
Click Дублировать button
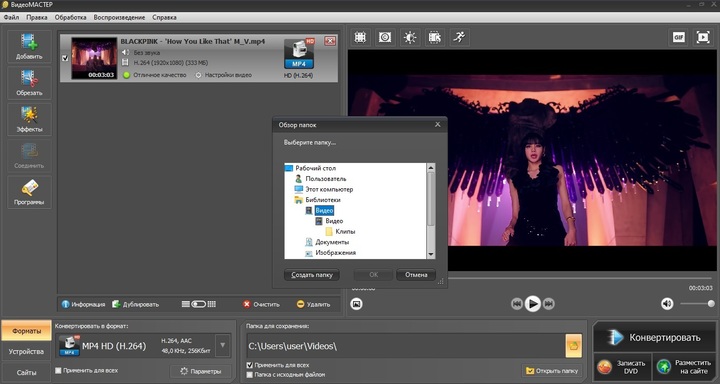click(135, 304)
